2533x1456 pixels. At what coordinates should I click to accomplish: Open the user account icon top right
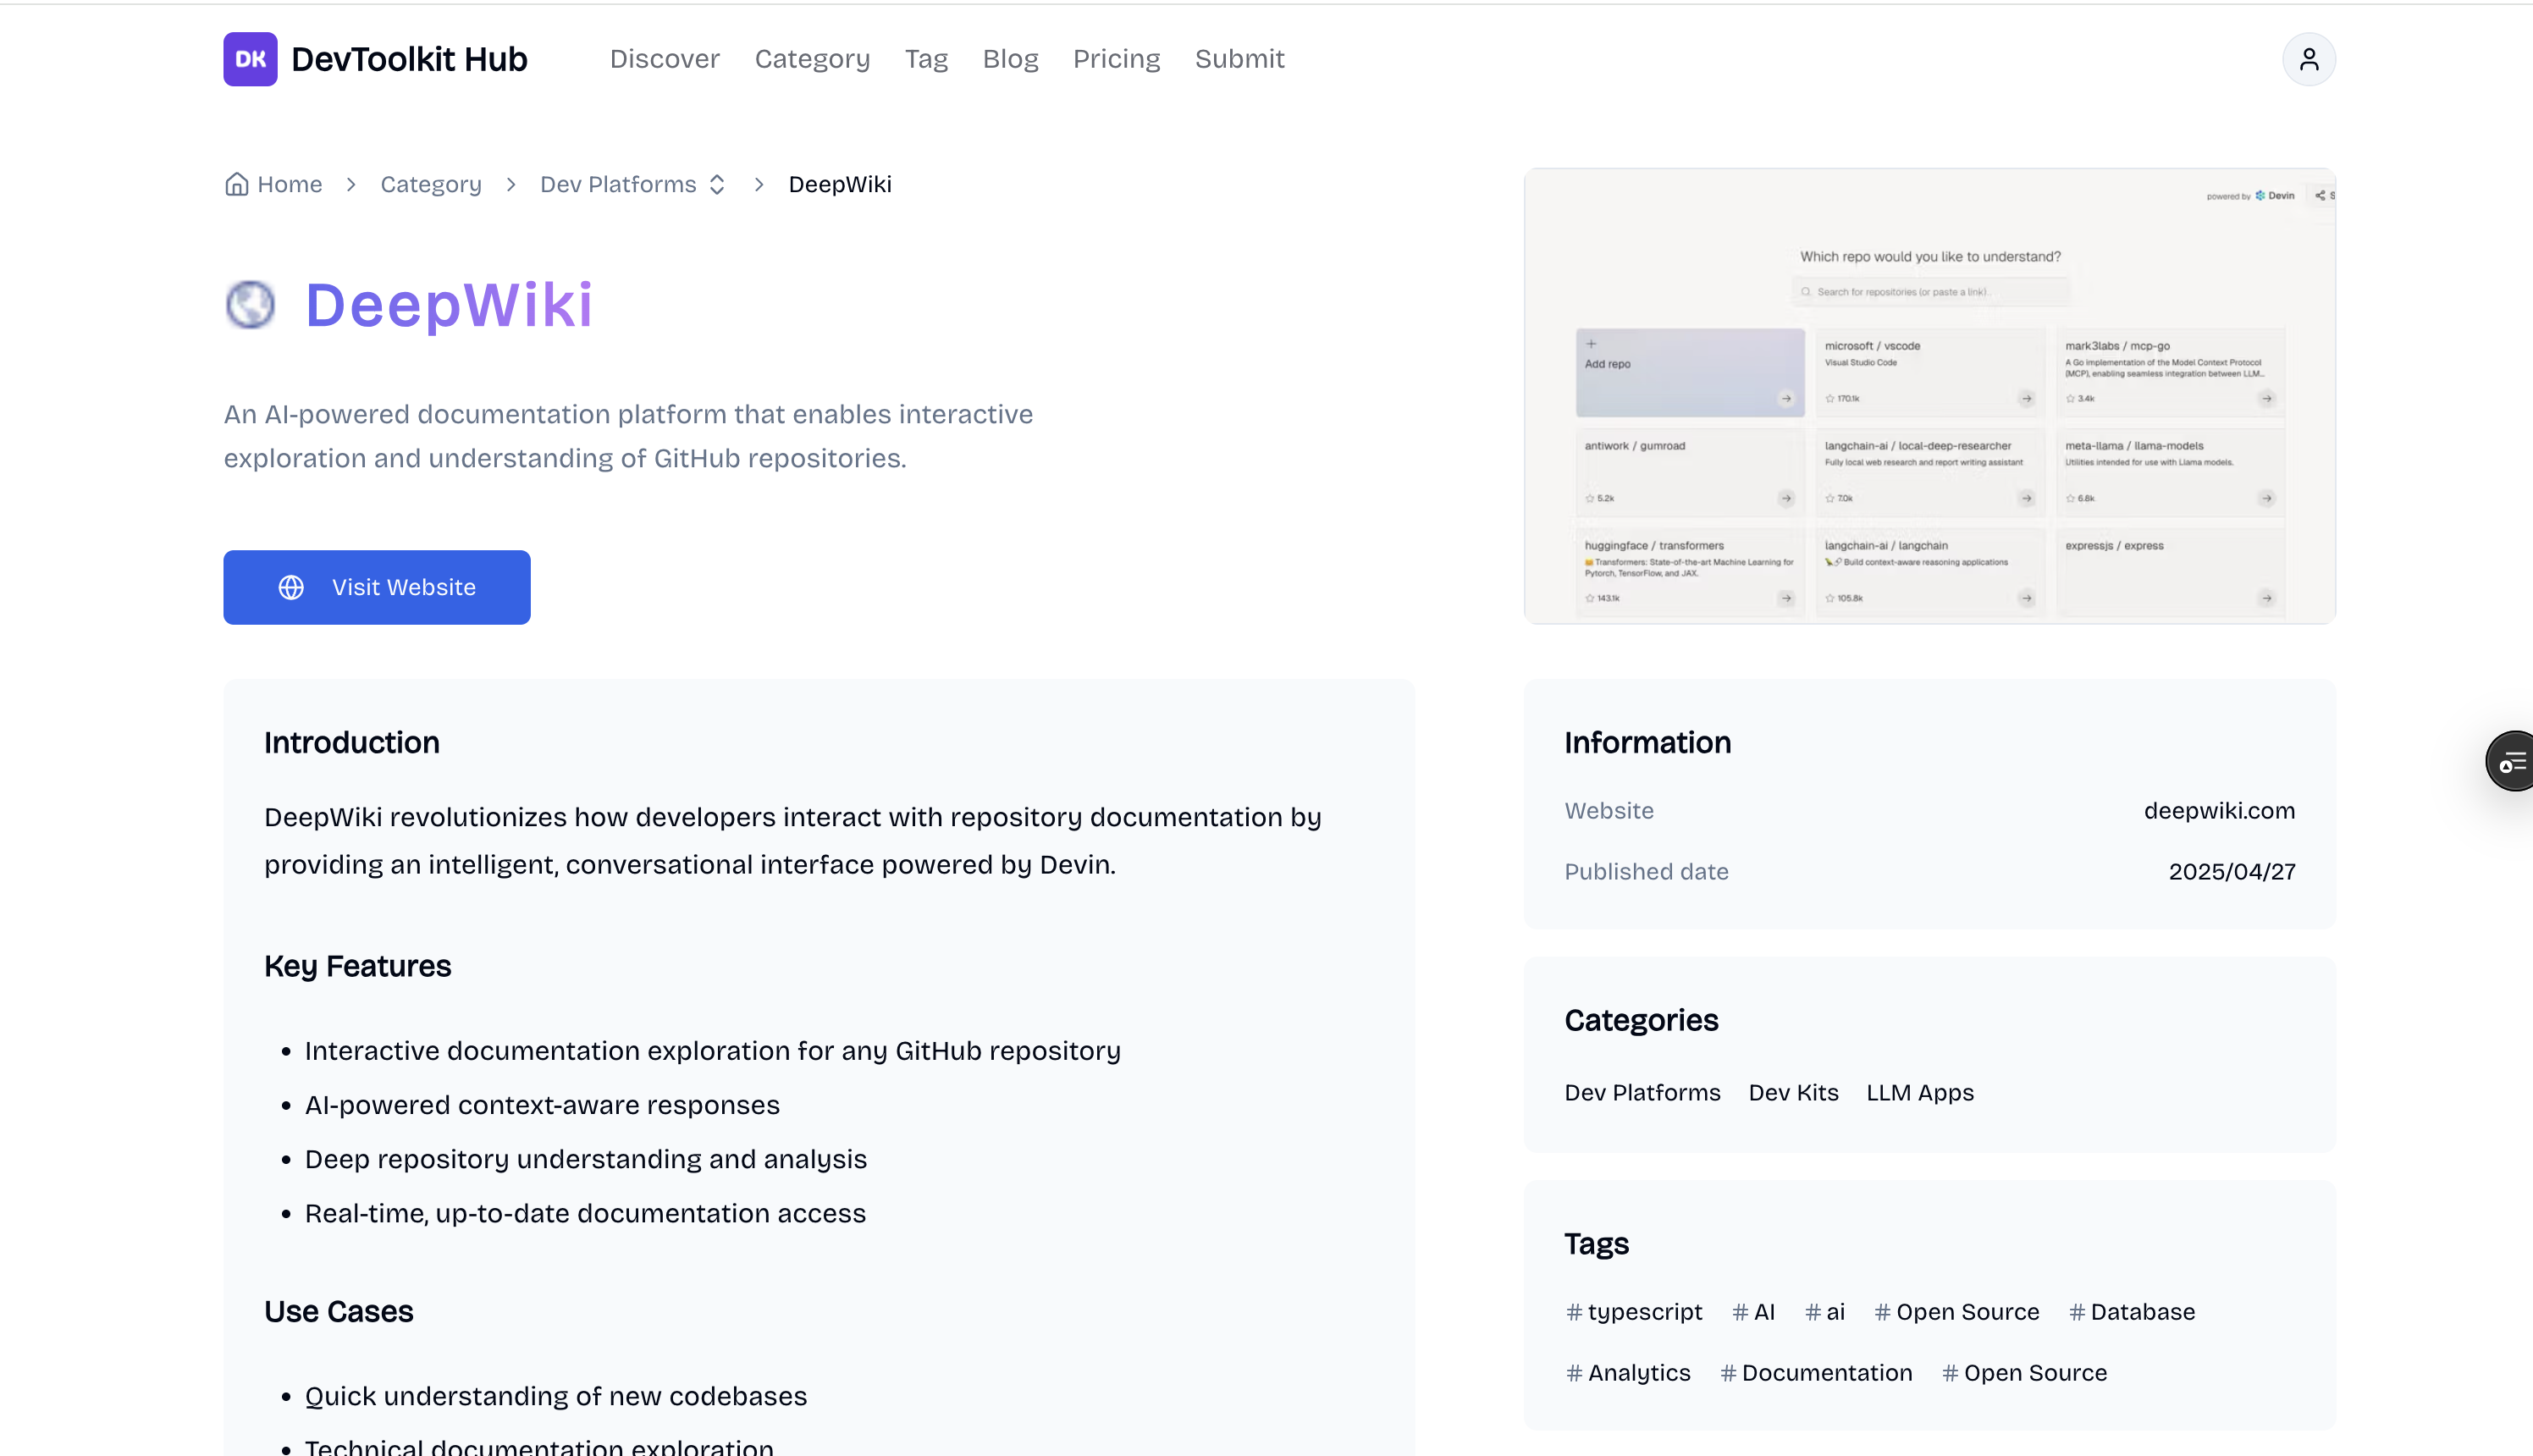[2308, 59]
